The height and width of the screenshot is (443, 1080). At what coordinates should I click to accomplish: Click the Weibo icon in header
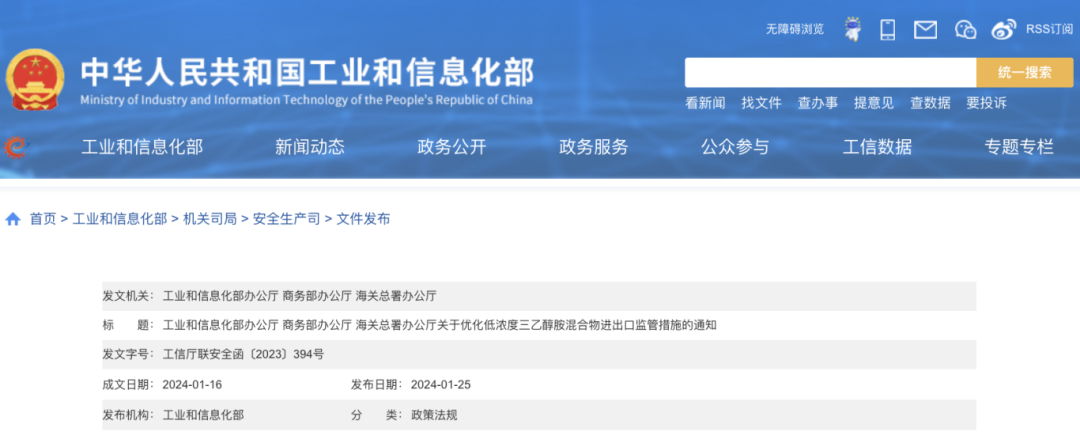click(1004, 29)
